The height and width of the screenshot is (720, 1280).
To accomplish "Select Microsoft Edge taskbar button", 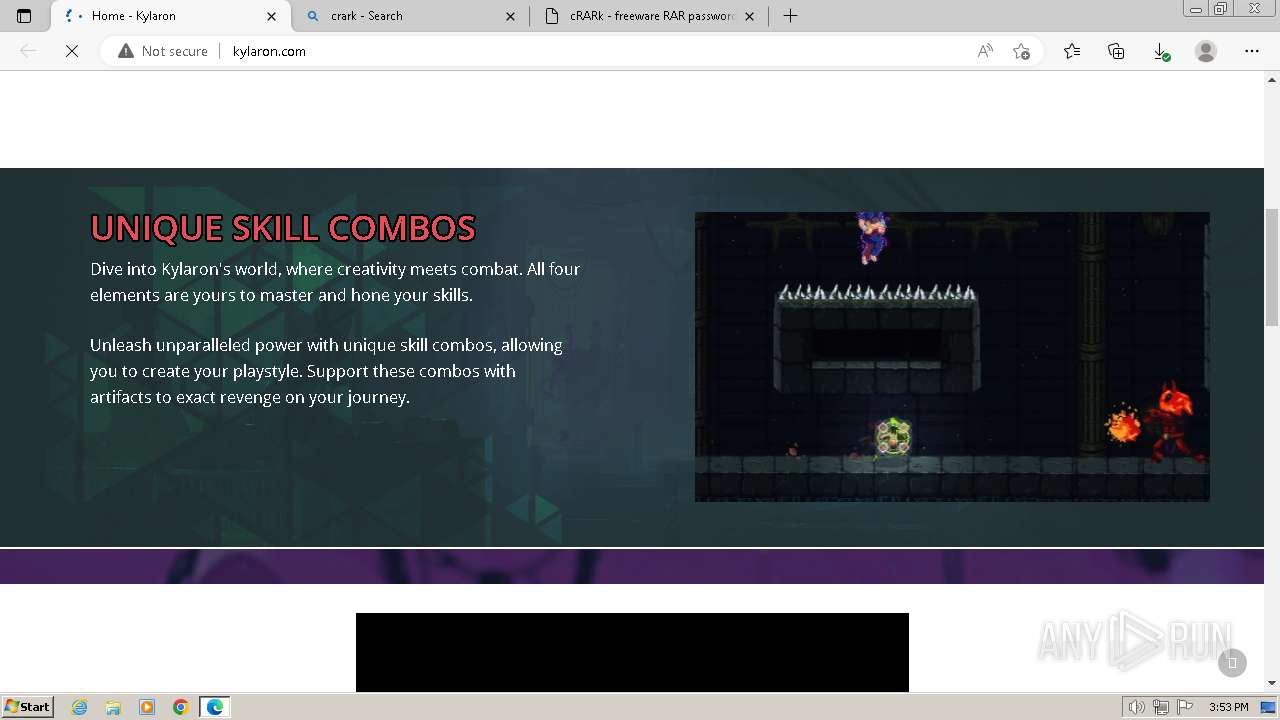I will click(x=215, y=707).
